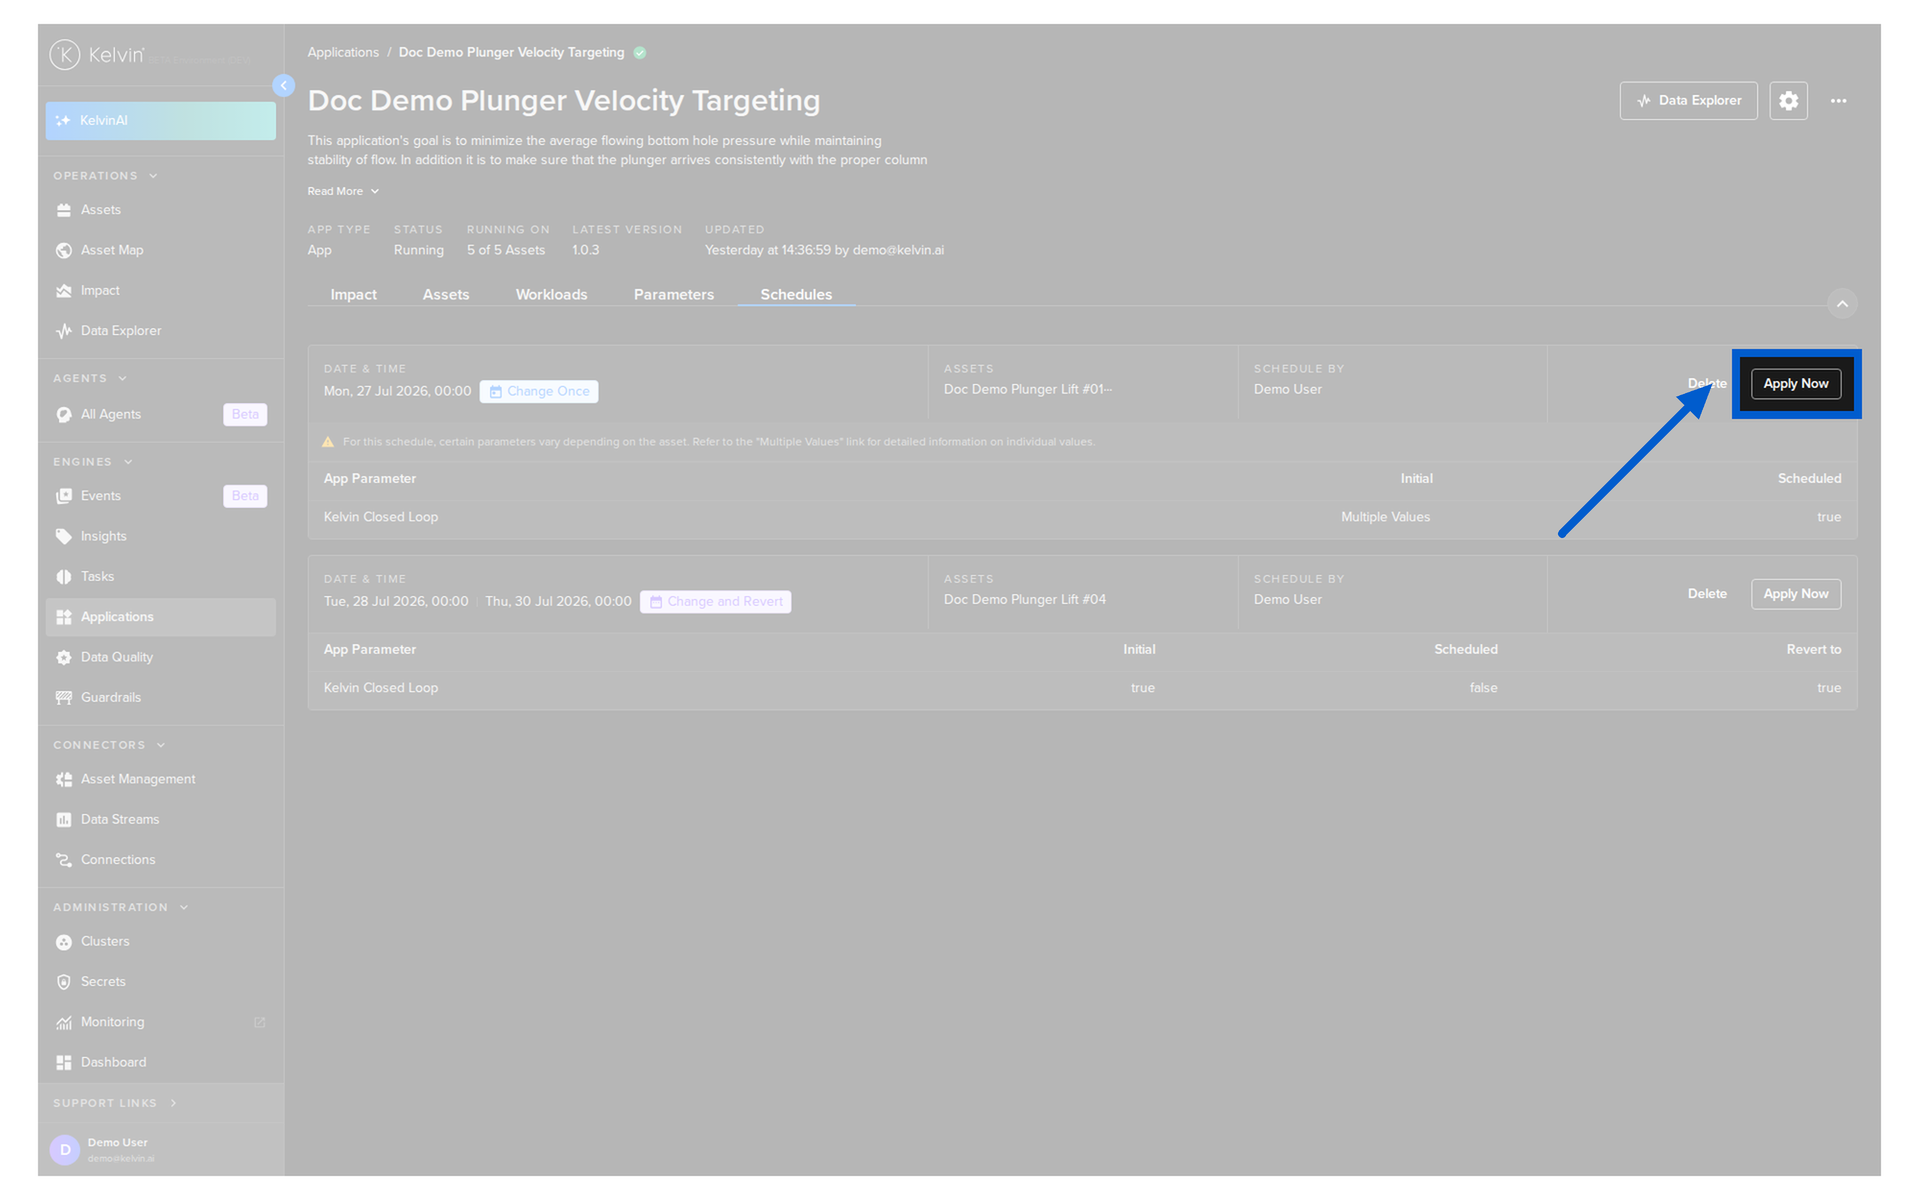Click the Applications breadcrumb link

(x=343, y=53)
